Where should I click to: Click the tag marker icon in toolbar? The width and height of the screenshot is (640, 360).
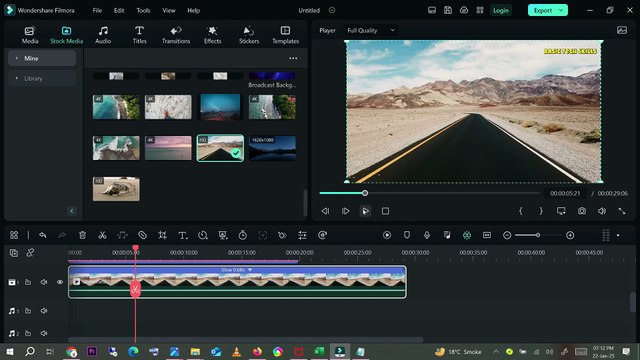[x=142, y=235]
